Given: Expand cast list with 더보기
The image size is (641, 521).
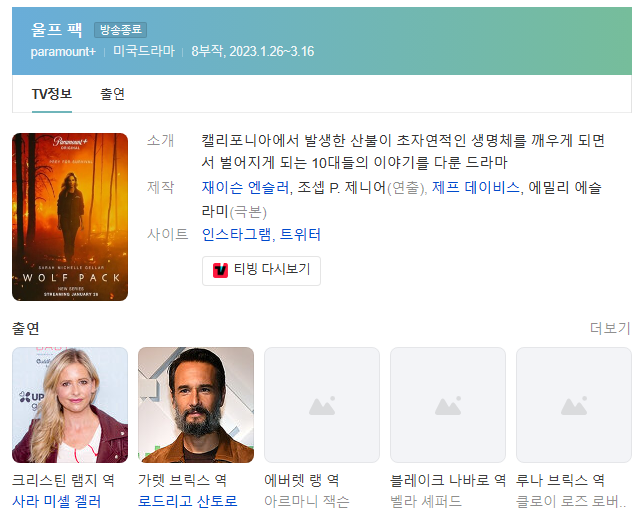Looking at the screenshot, I should click(610, 328).
